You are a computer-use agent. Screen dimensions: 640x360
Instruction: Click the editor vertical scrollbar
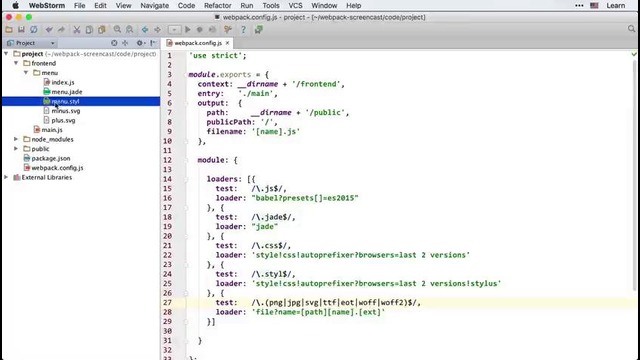click(635, 176)
